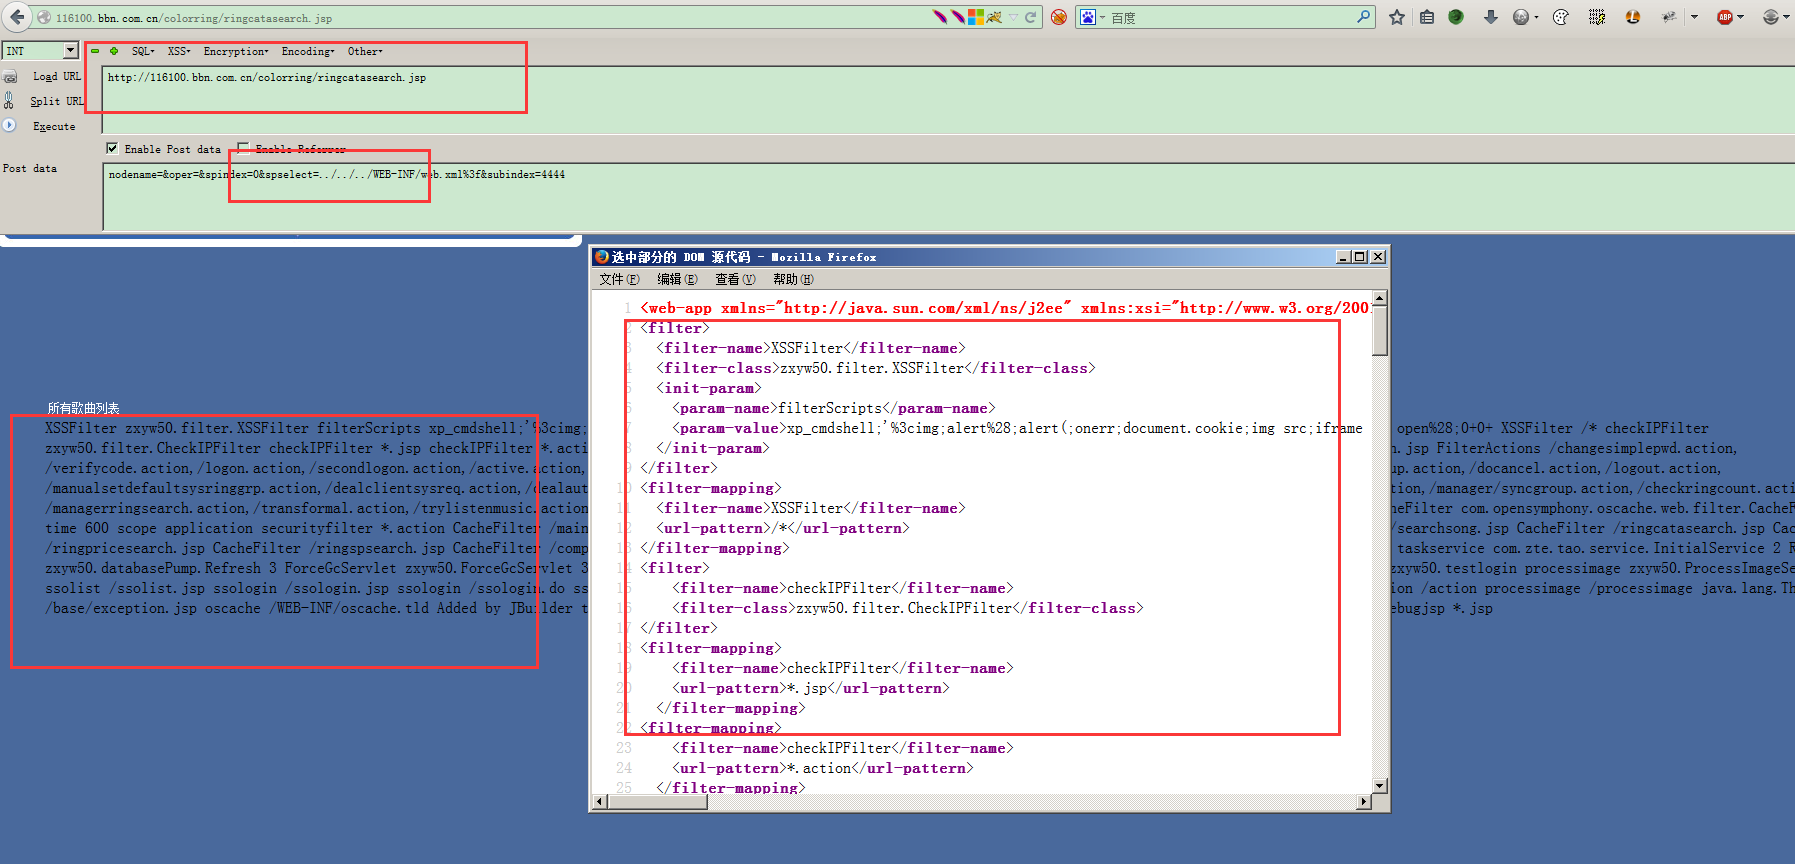Check the Enable Referrer checkbox
Screen dimensions: 1795x864
tap(243, 148)
